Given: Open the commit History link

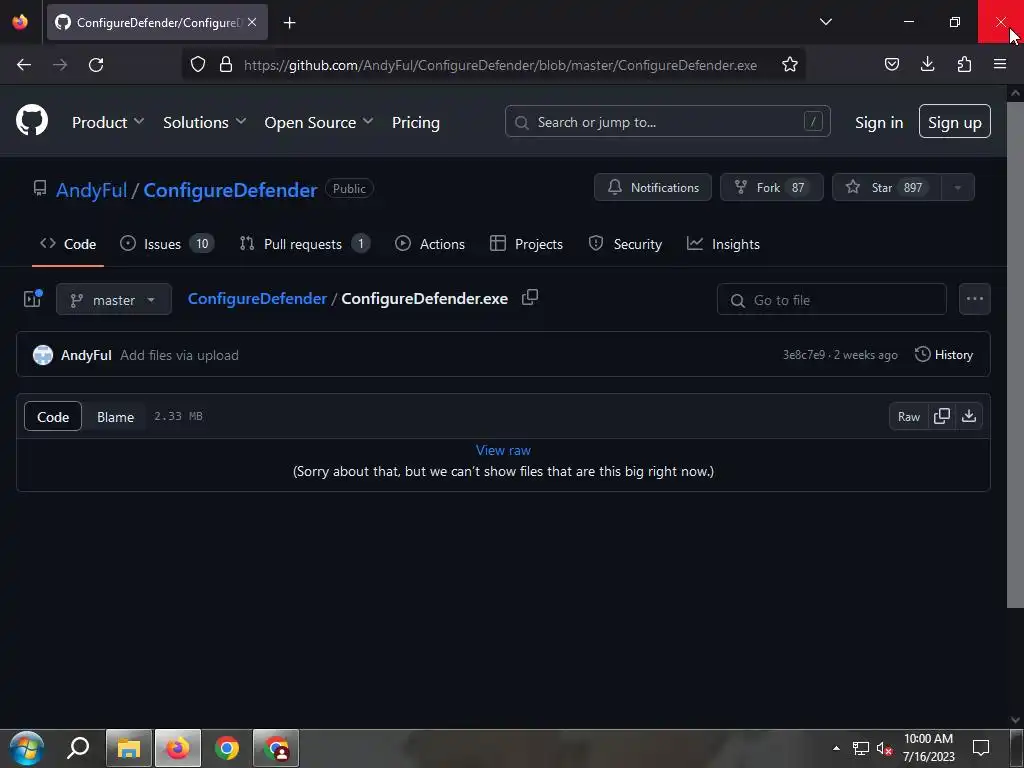Looking at the screenshot, I should [x=944, y=355].
